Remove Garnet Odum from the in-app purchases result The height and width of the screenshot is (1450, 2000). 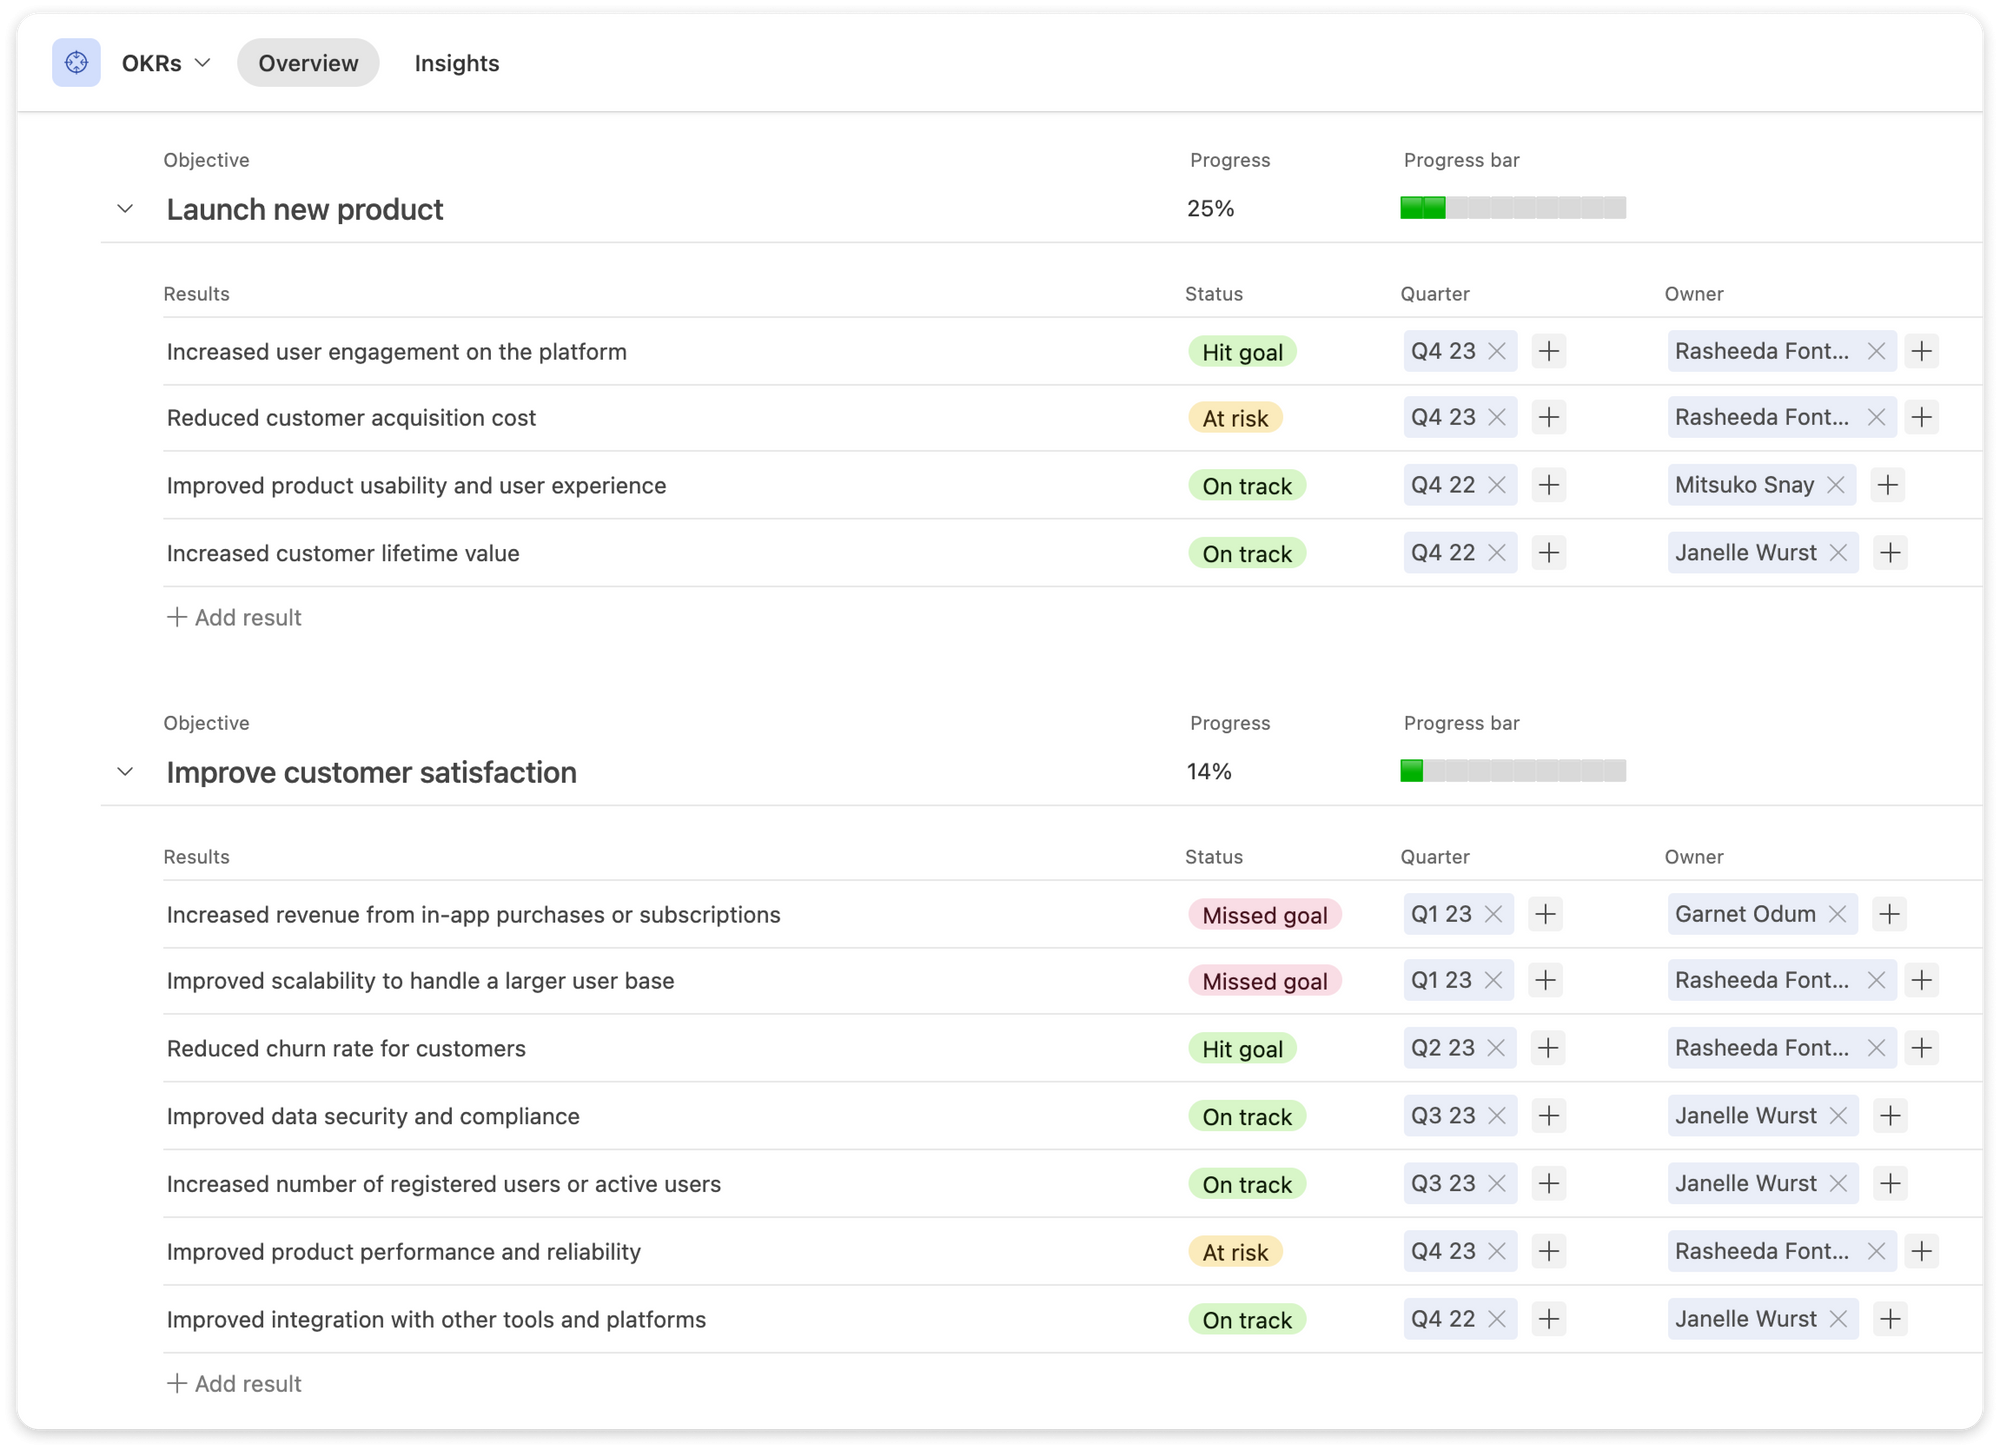click(x=1838, y=913)
